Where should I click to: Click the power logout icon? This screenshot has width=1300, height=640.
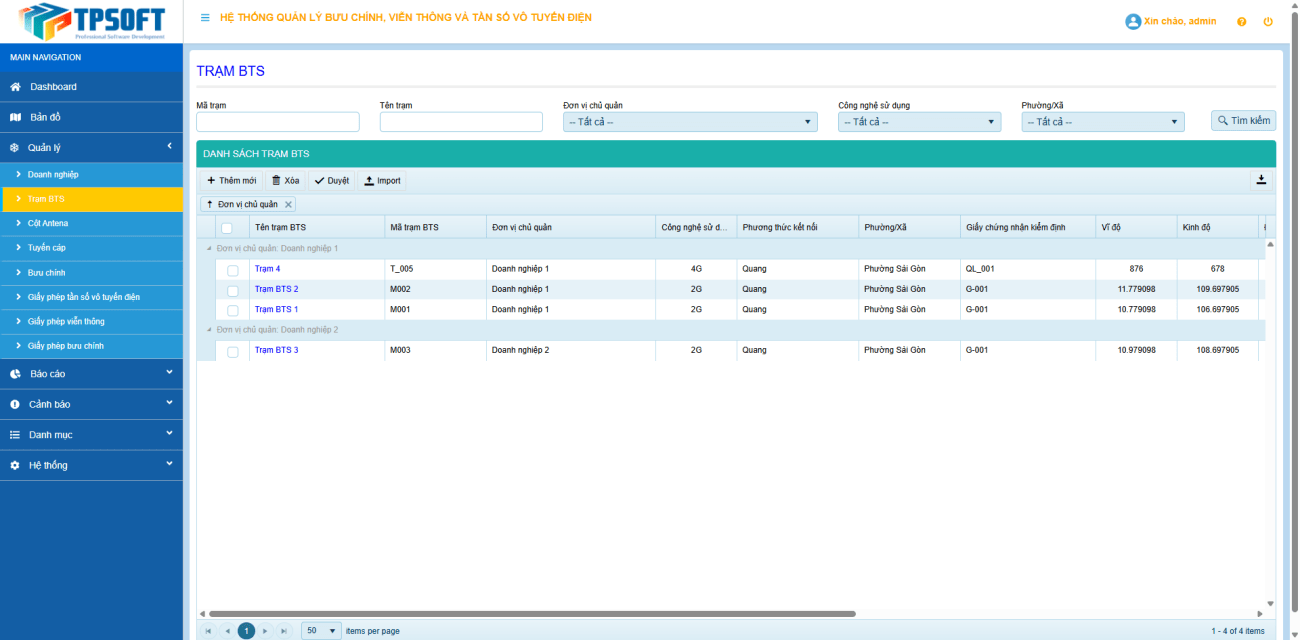click(1268, 22)
